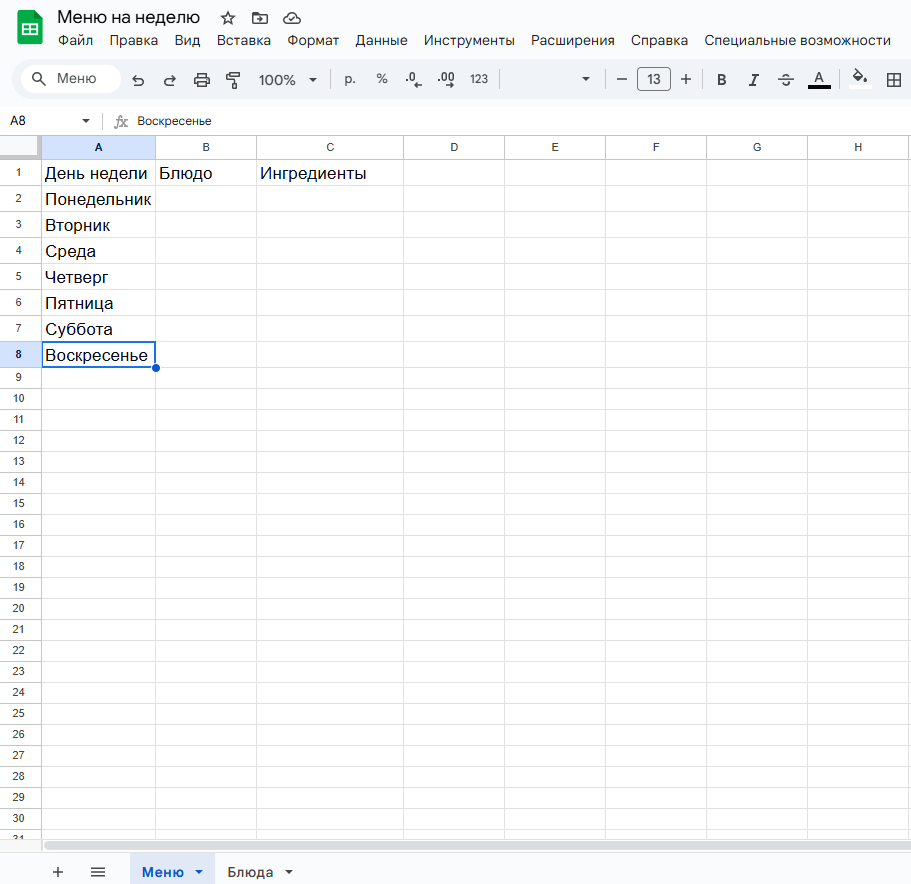Screen dimensions: 911x884
Task: Open the Специальные возможности menu
Action: (x=797, y=40)
